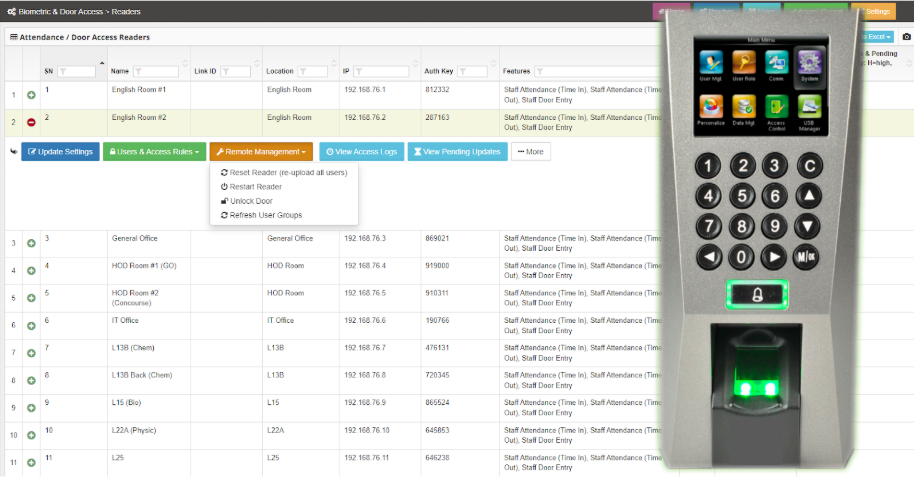914x481 pixels.
Task: Click the IP cell 192.168.76.9
Action: point(365,402)
